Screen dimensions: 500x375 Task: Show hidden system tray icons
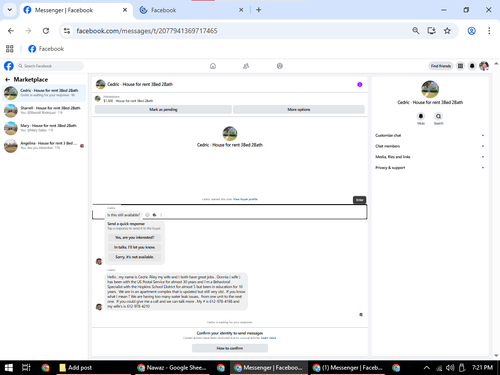click(427, 368)
